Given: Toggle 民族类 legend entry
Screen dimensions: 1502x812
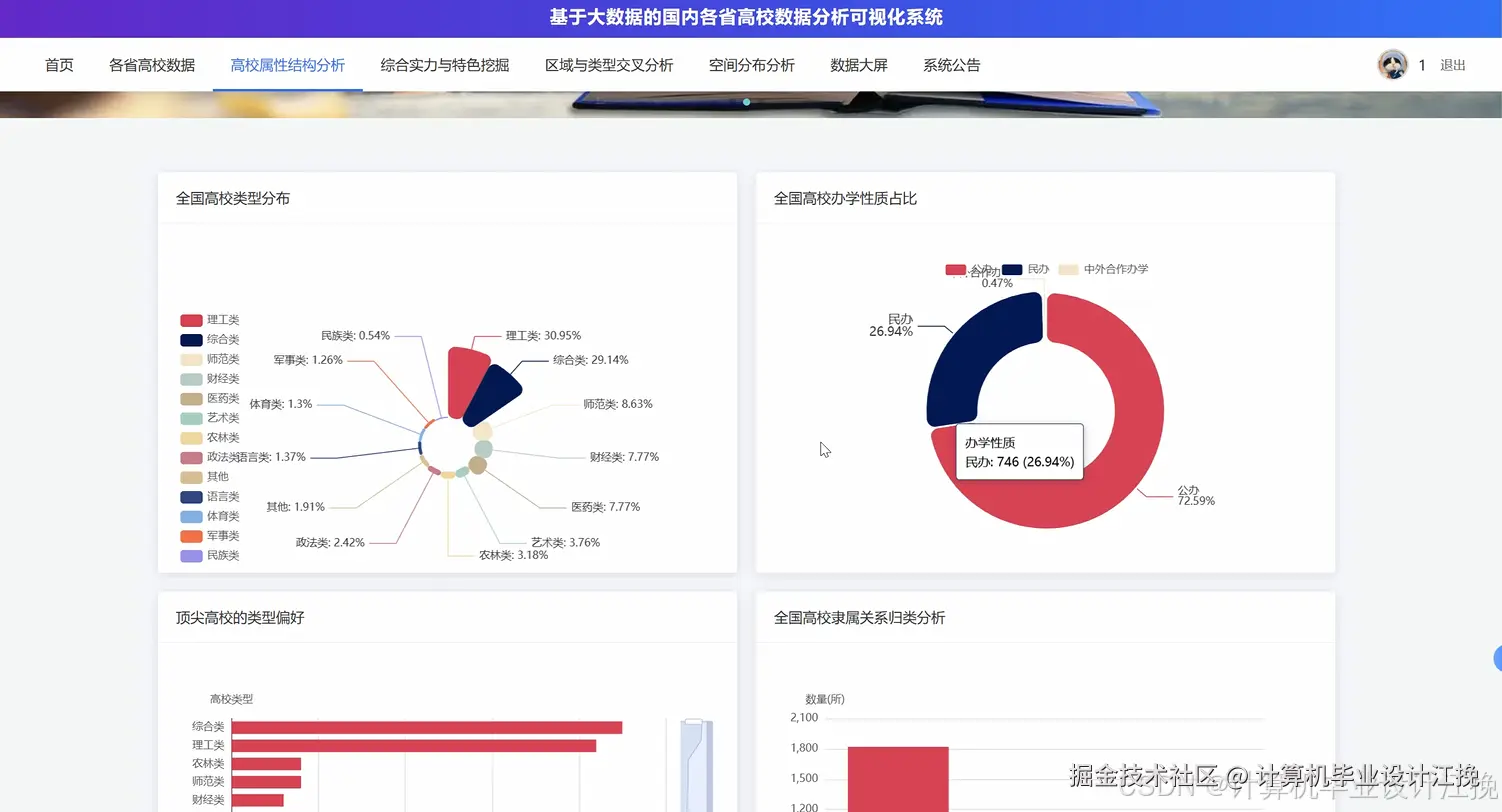Looking at the screenshot, I should 210,556.
